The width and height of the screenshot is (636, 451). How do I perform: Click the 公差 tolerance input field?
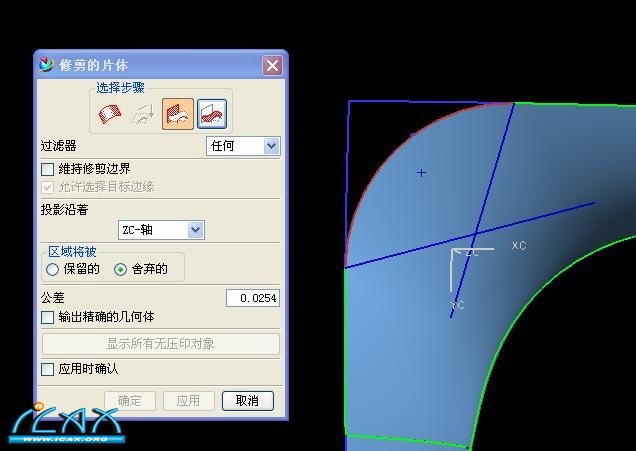click(x=253, y=298)
